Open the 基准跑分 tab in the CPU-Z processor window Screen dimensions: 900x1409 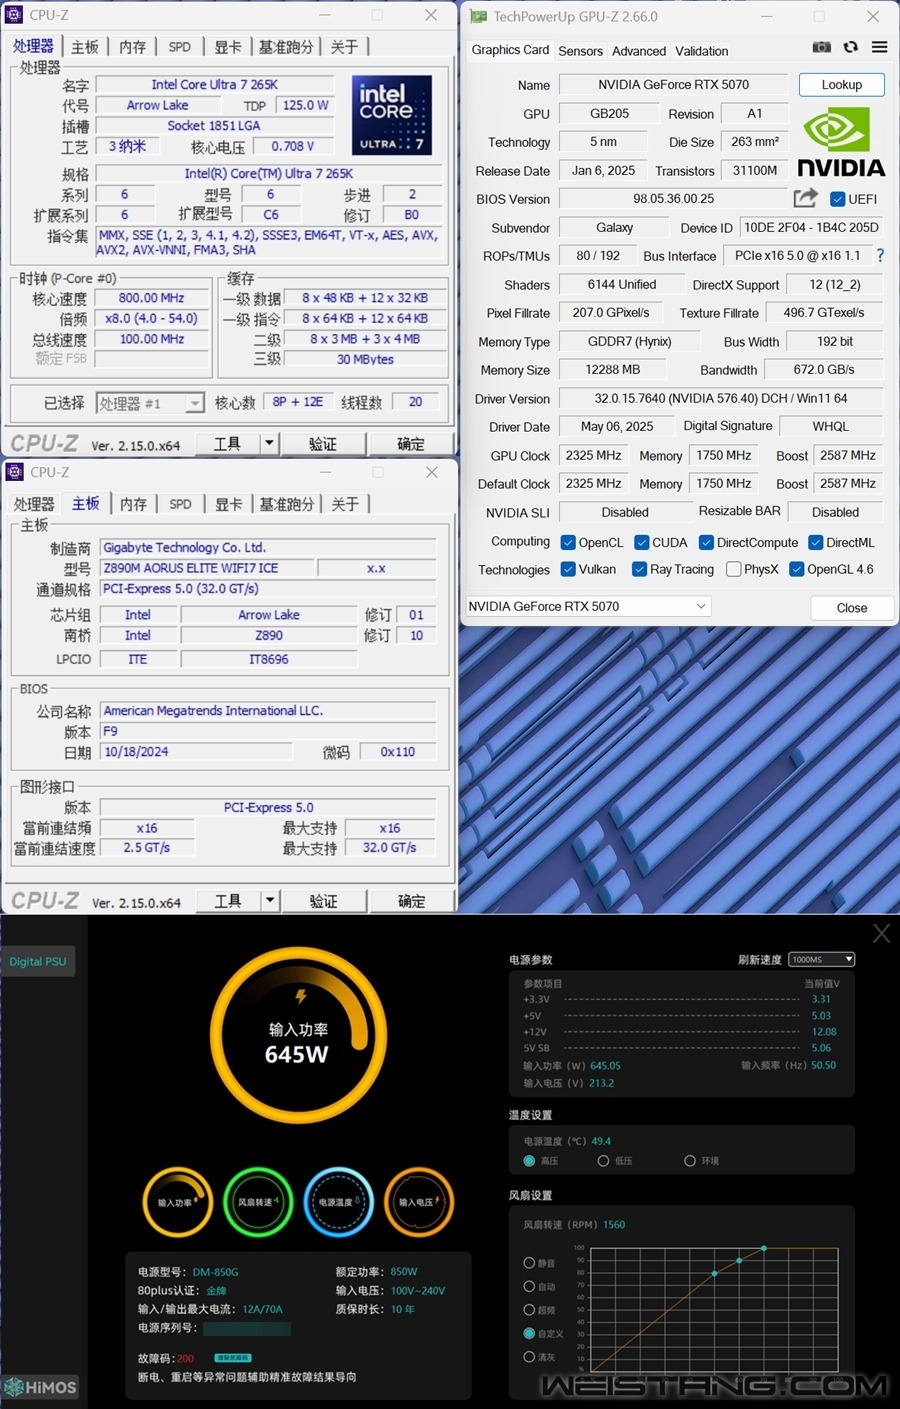(286, 47)
